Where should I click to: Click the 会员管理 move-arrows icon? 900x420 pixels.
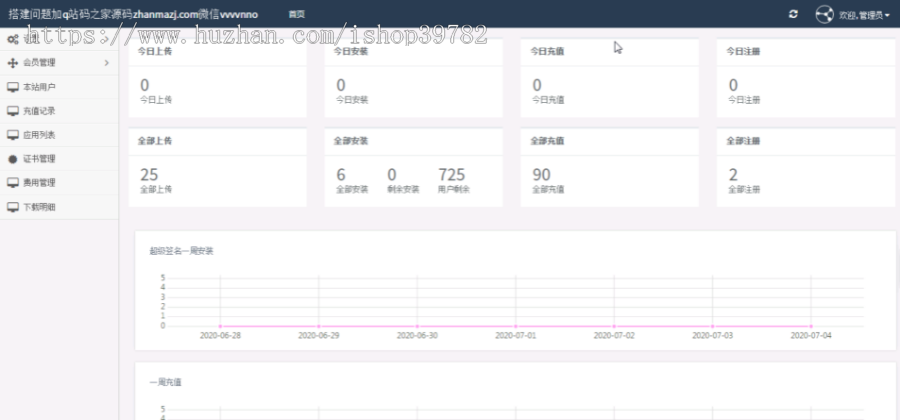pyautogui.click(x=12, y=63)
